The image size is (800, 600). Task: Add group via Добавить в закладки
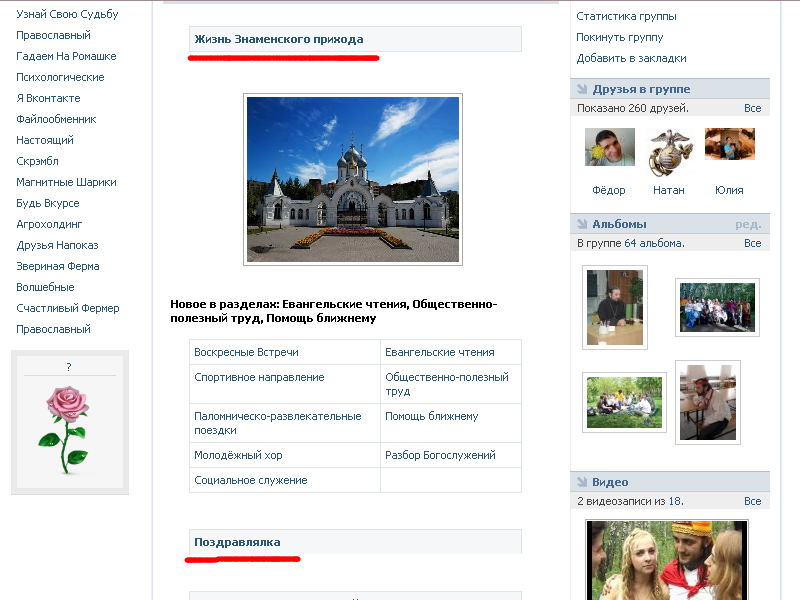(631, 58)
